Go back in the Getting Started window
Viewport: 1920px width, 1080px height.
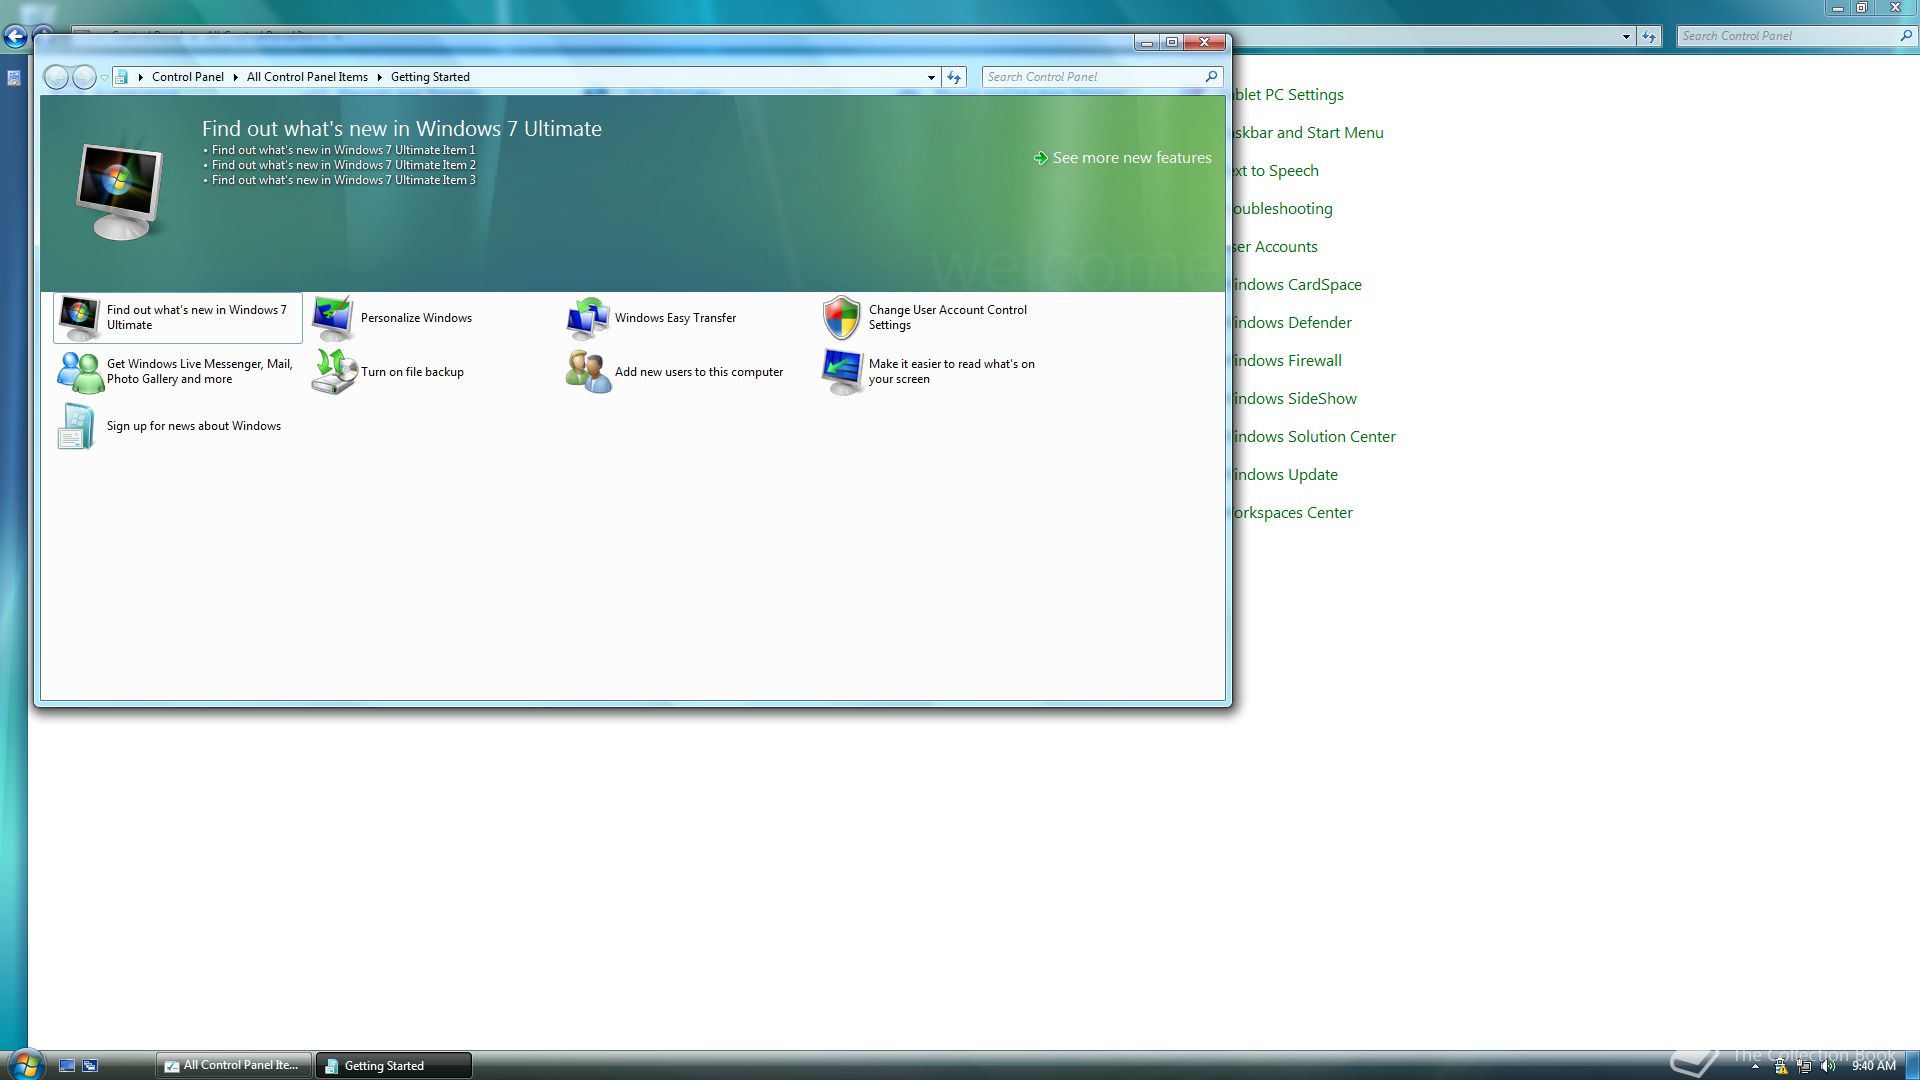tap(57, 77)
